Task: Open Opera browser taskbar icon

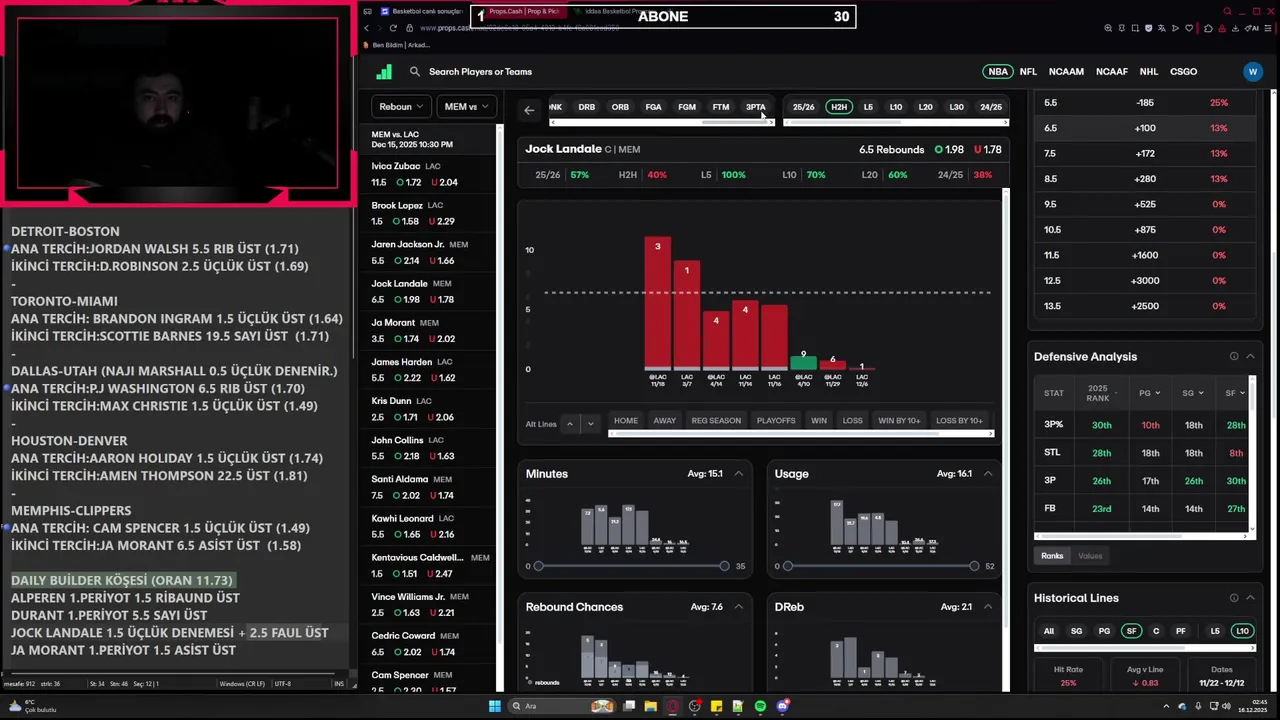Action: [673, 706]
